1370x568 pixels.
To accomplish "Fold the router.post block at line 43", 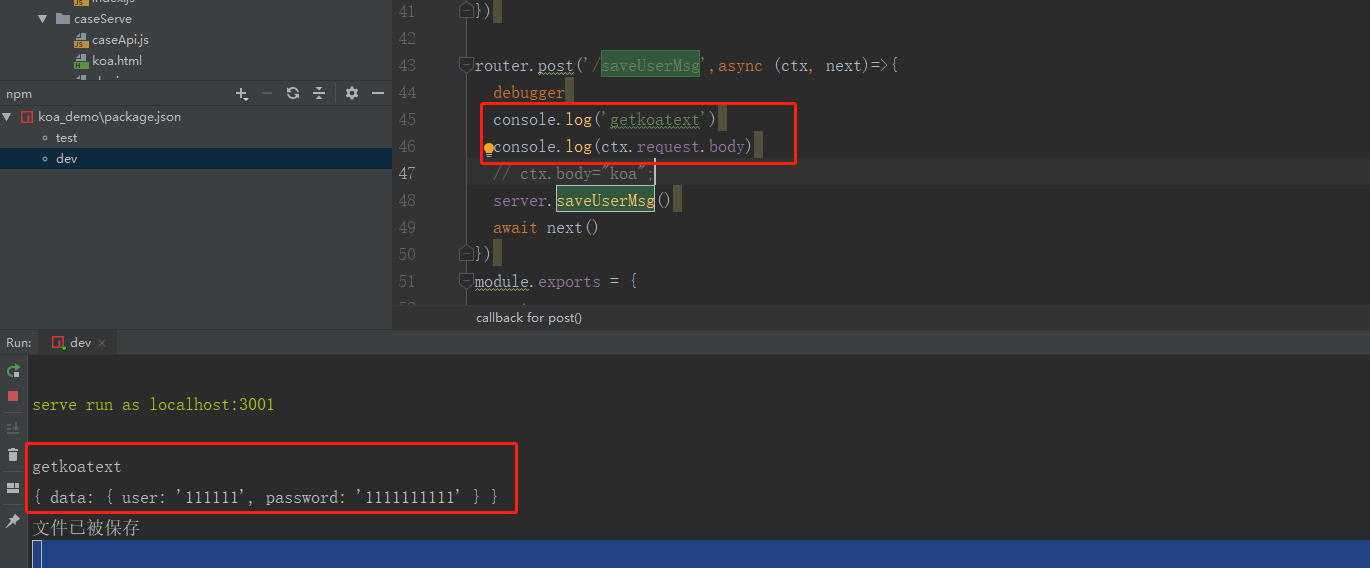I will pyautogui.click(x=466, y=65).
